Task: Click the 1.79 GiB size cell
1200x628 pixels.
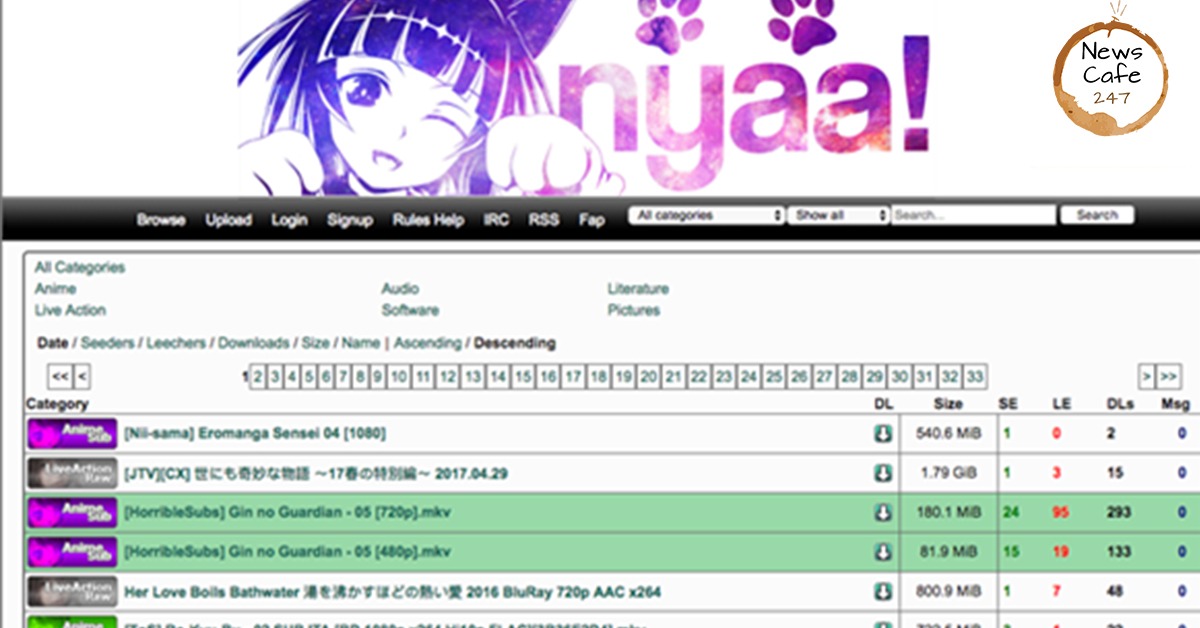Action: pos(949,473)
